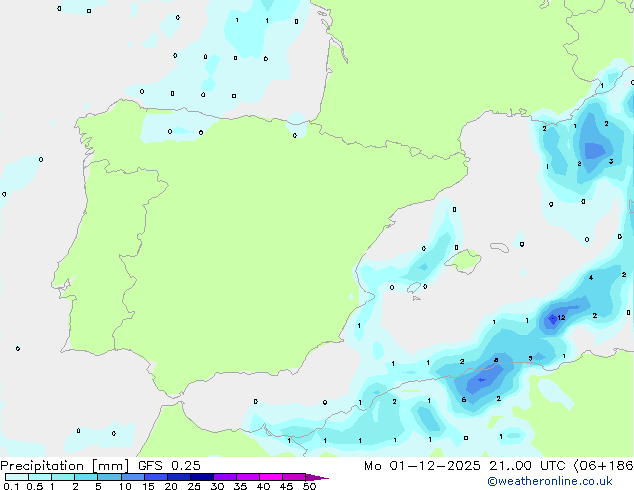Viewport: 634px width, 490px height.
Task: Pick the 15–20 mm legend color swatch
Action: (x=156, y=477)
